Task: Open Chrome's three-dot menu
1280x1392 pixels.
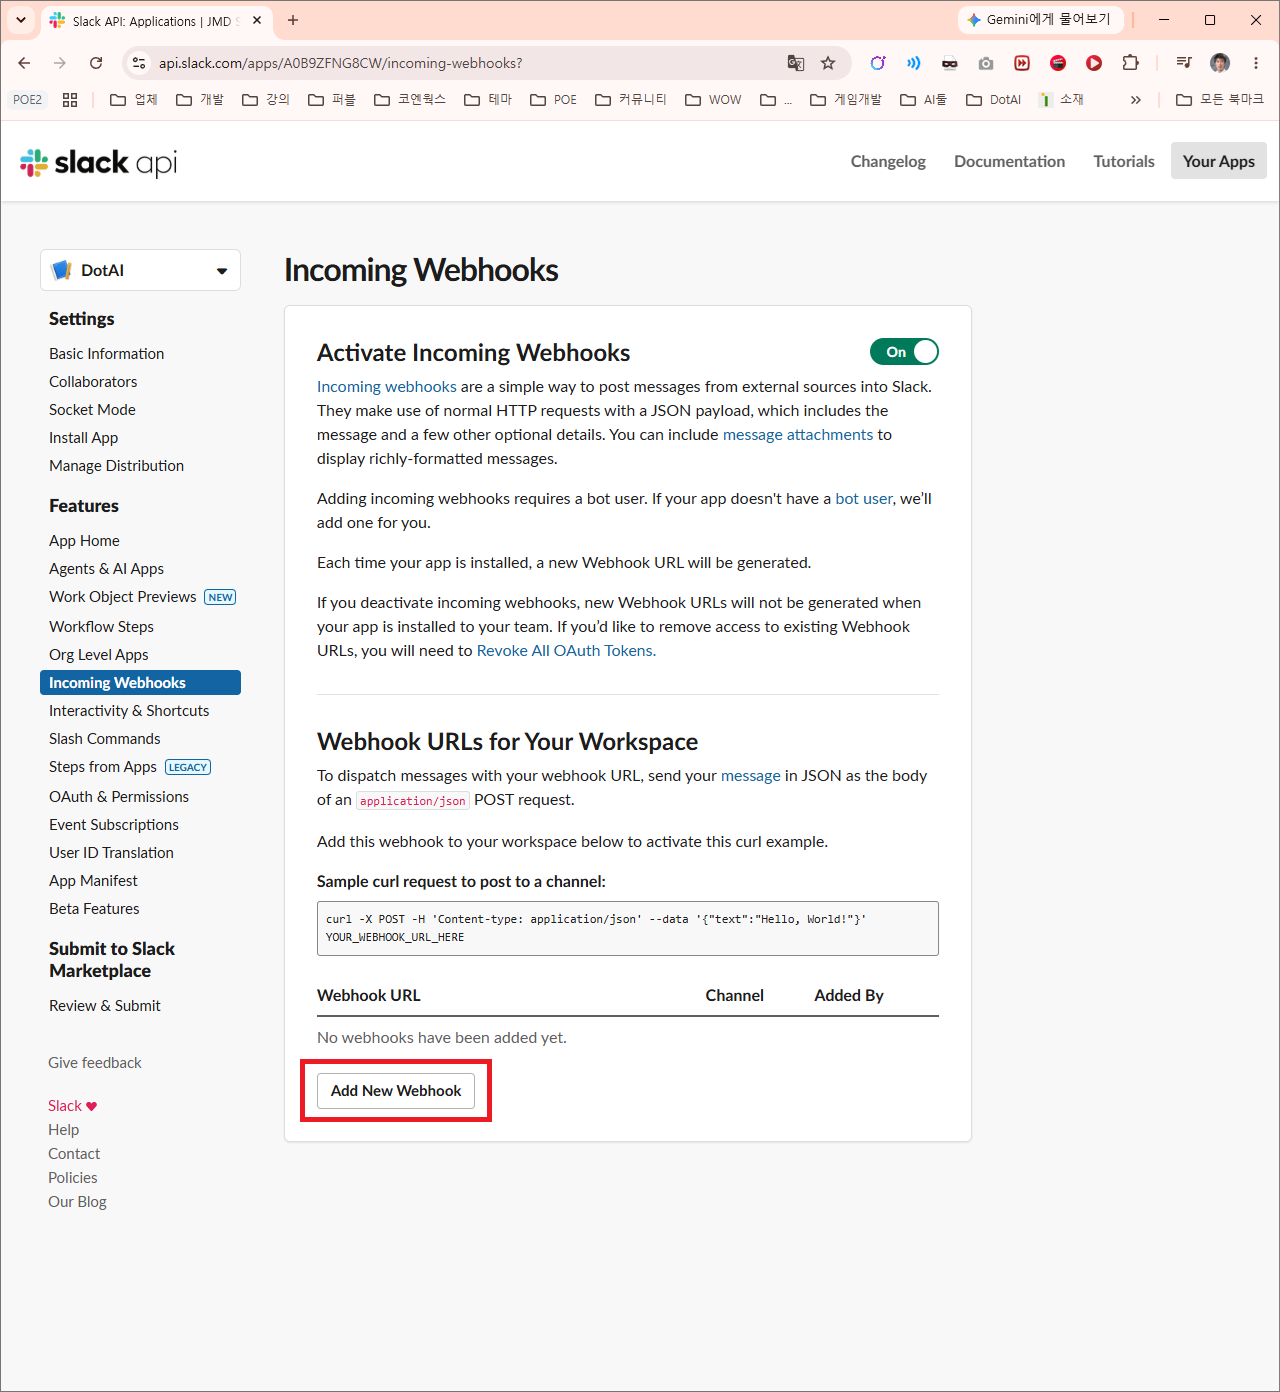Action: (1256, 63)
